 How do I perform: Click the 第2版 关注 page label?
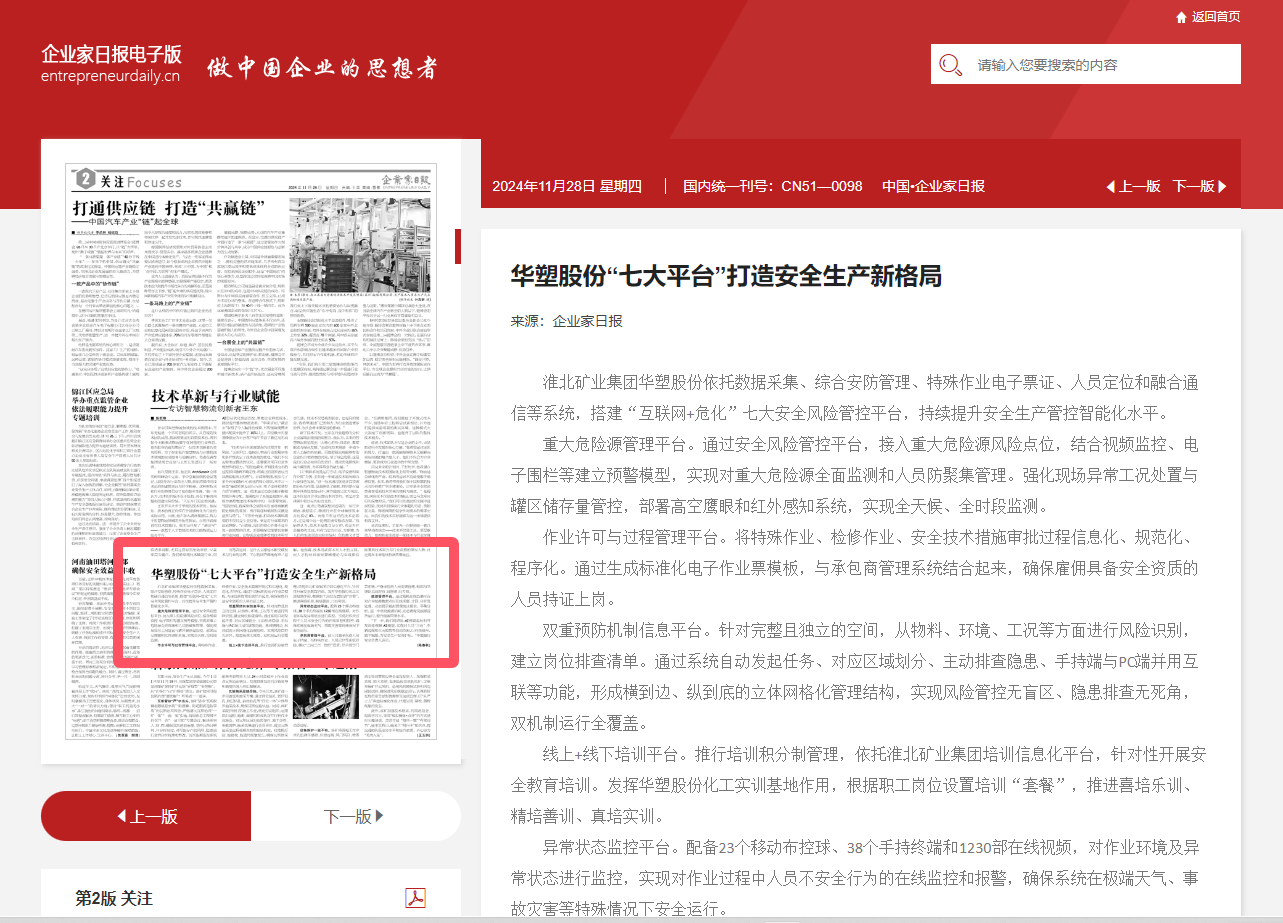(x=114, y=898)
